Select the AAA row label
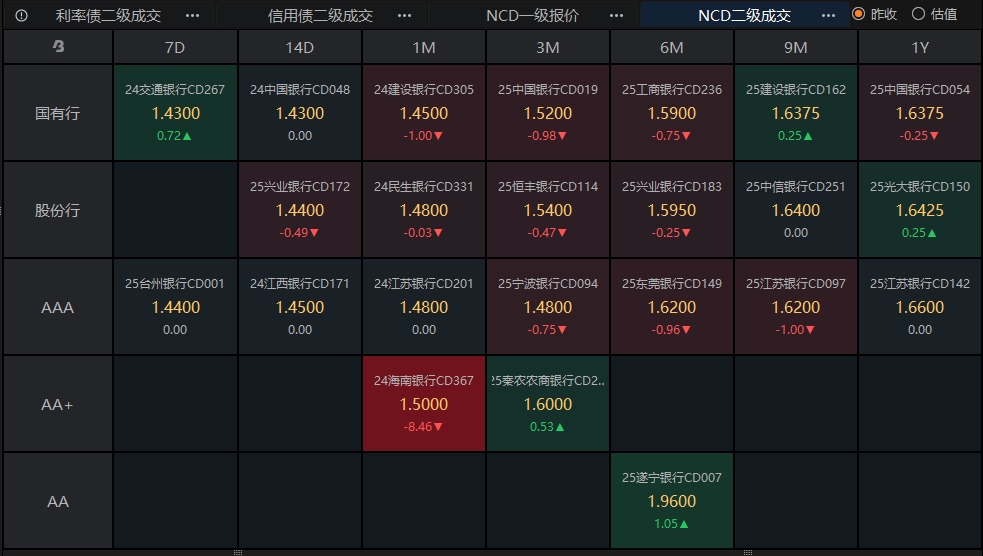Image resolution: width=983 pixels, height=556 pixels. [58, 307]
